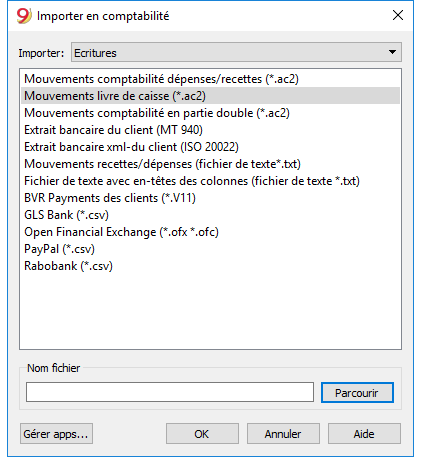
Task: Select Mouvements livre de caisse (*.ac2)
Action: pos(210,96)
